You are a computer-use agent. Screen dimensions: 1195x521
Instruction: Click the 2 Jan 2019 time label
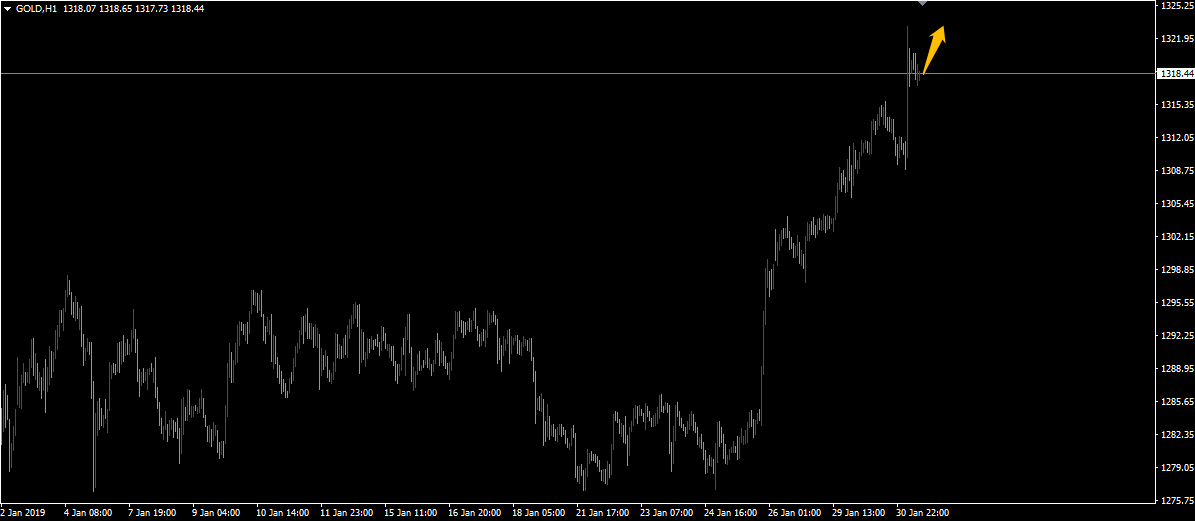tap(24, 513)
